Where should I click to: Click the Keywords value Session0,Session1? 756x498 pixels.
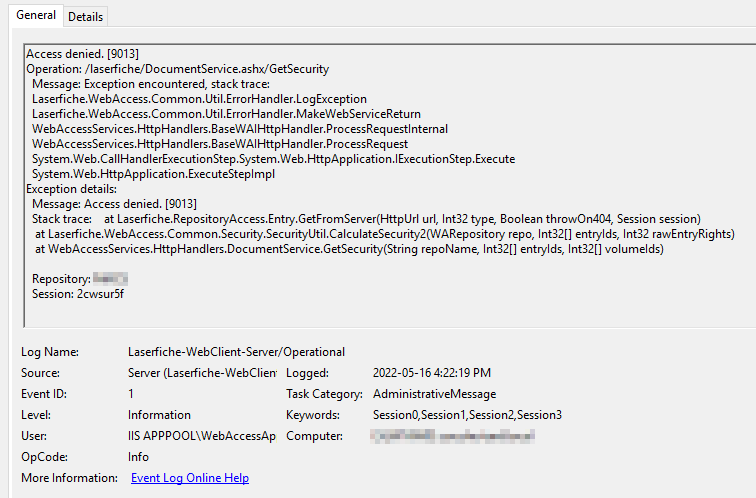[467, 415]
